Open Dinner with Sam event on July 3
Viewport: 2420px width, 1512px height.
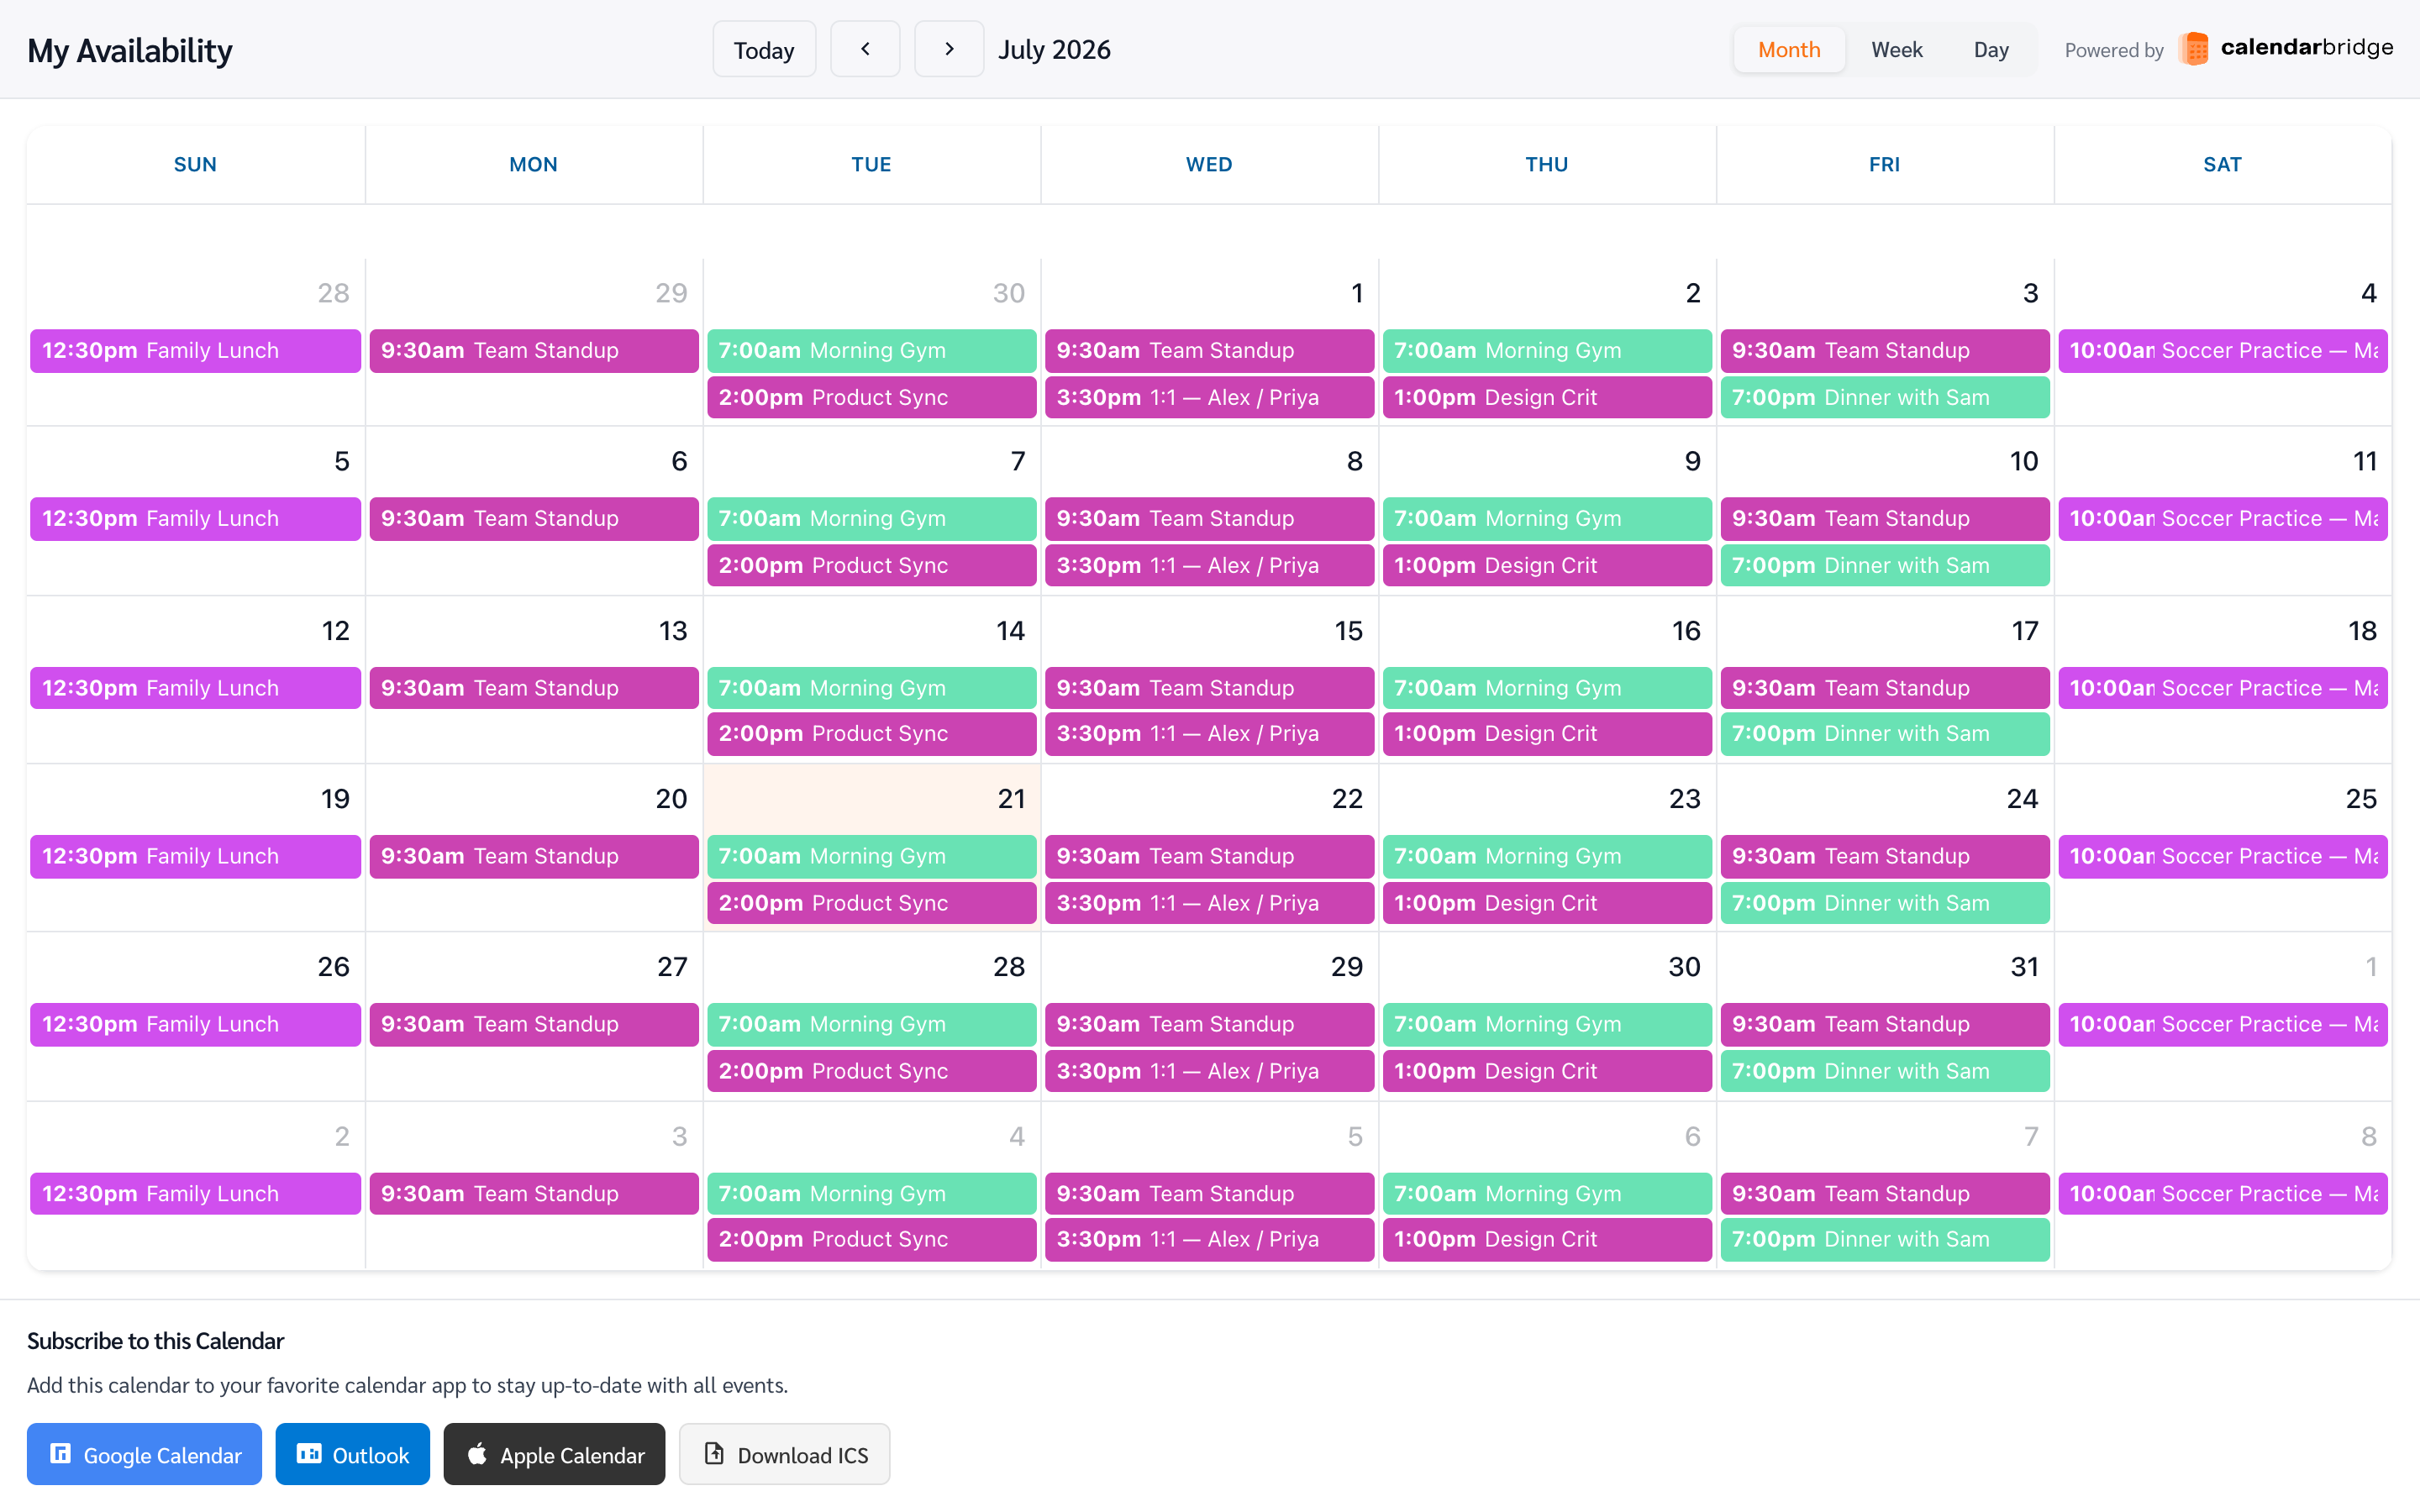pos(1885,398)
